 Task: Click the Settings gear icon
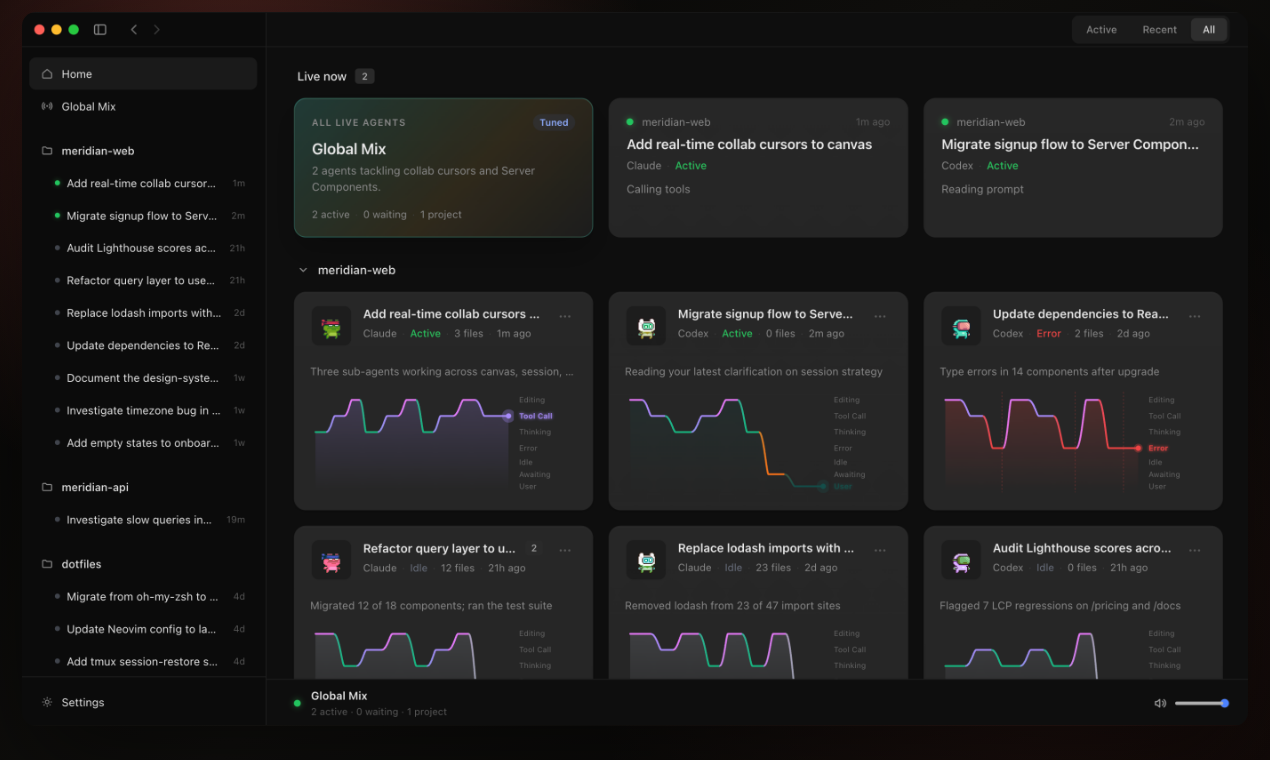click(47, 702)
